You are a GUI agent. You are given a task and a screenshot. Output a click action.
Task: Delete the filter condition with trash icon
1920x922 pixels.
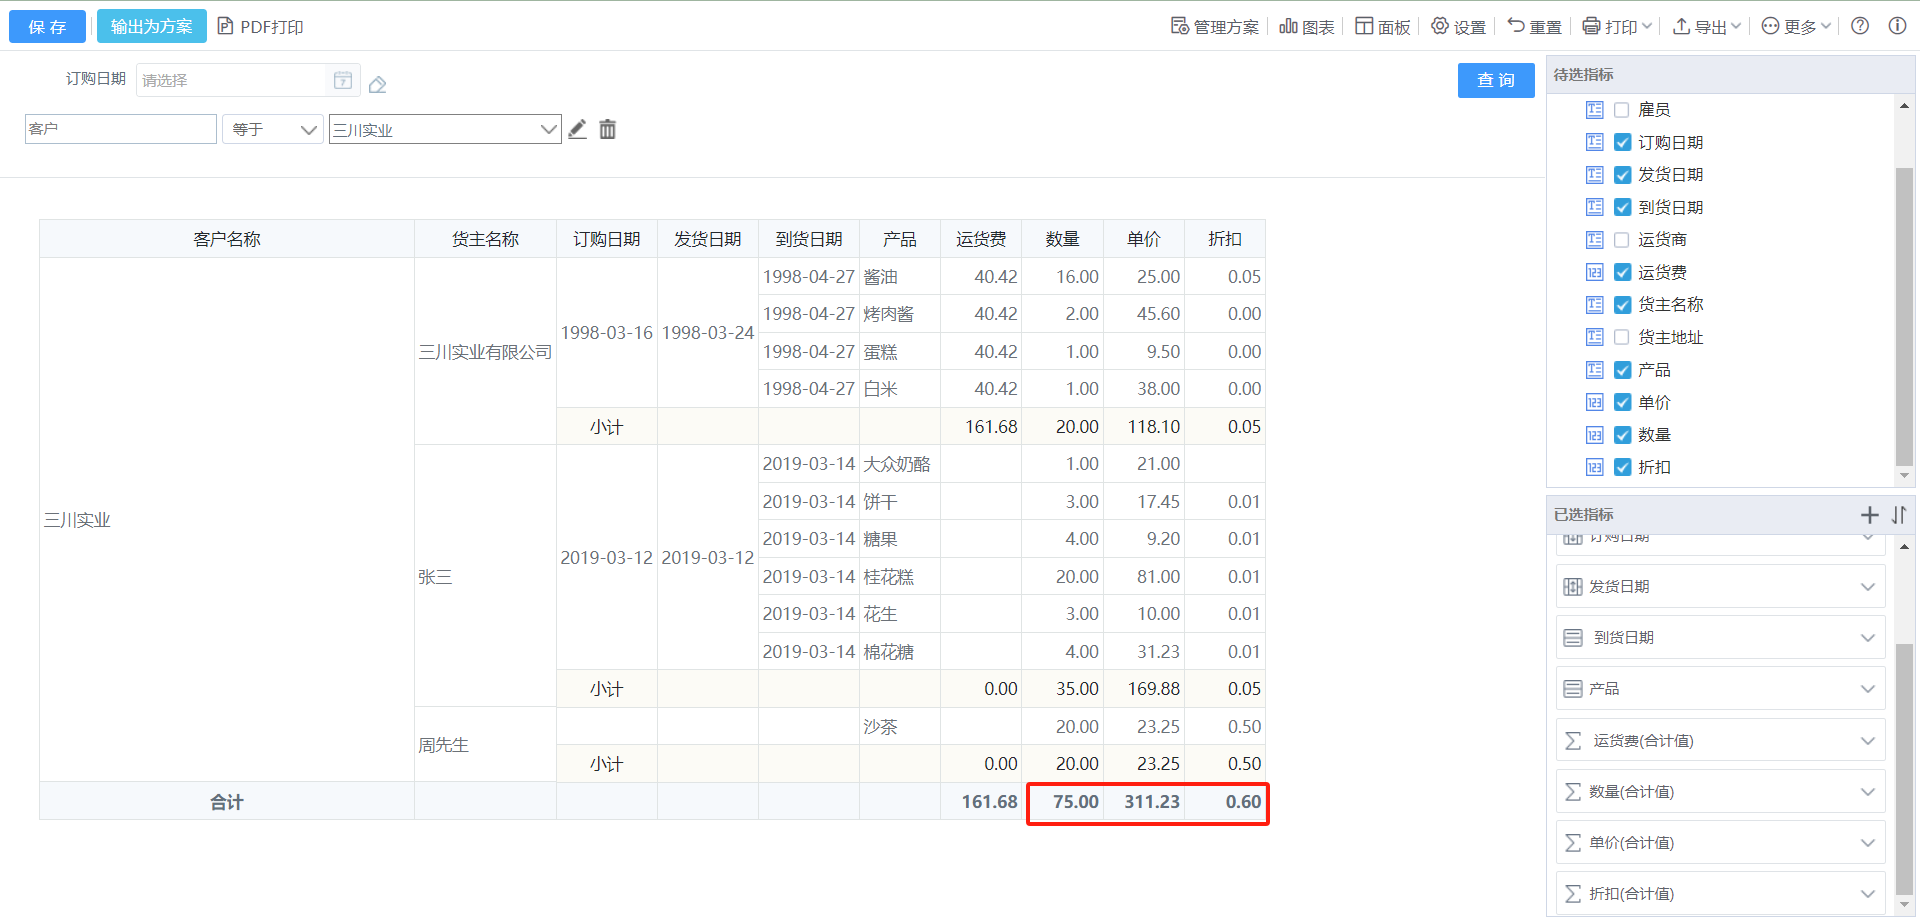click(x=607, y=129)
